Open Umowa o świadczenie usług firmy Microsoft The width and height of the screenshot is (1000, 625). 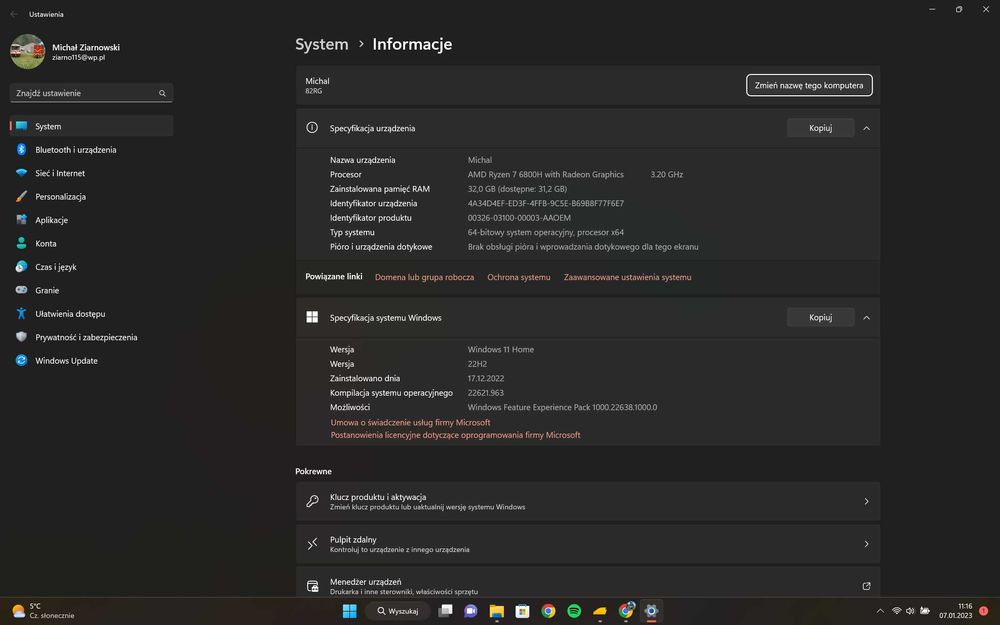pyautogui.click(x=410, y=422)
